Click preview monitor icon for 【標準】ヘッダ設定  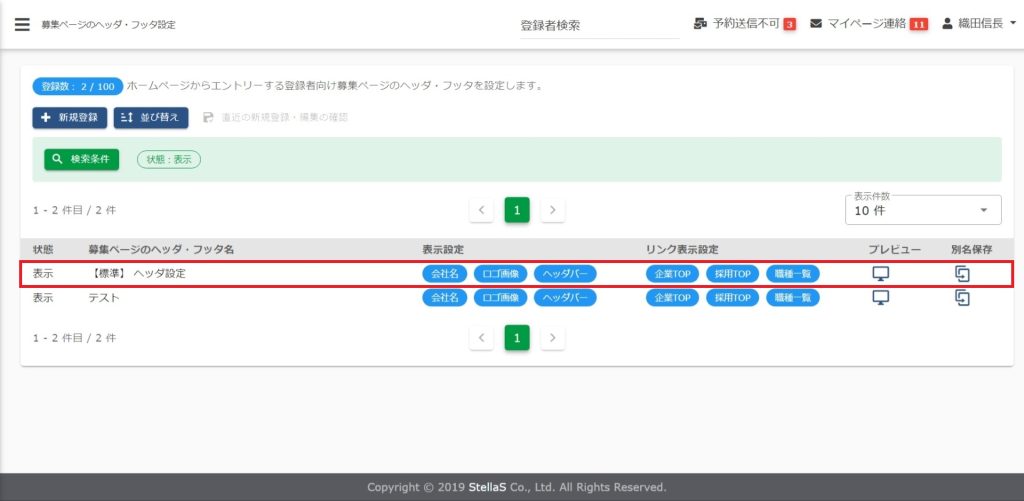(x=880, y=273)
